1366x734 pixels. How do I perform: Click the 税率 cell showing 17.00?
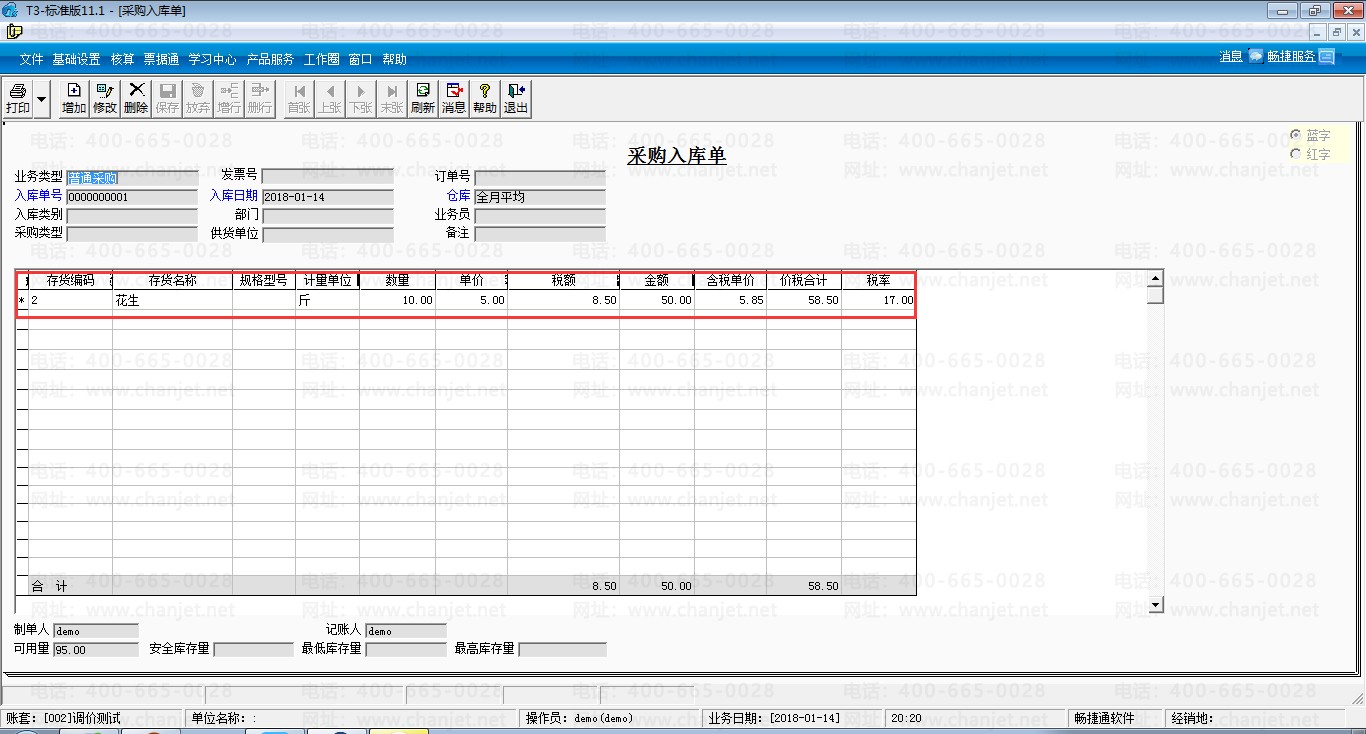(x=878, y=300)
